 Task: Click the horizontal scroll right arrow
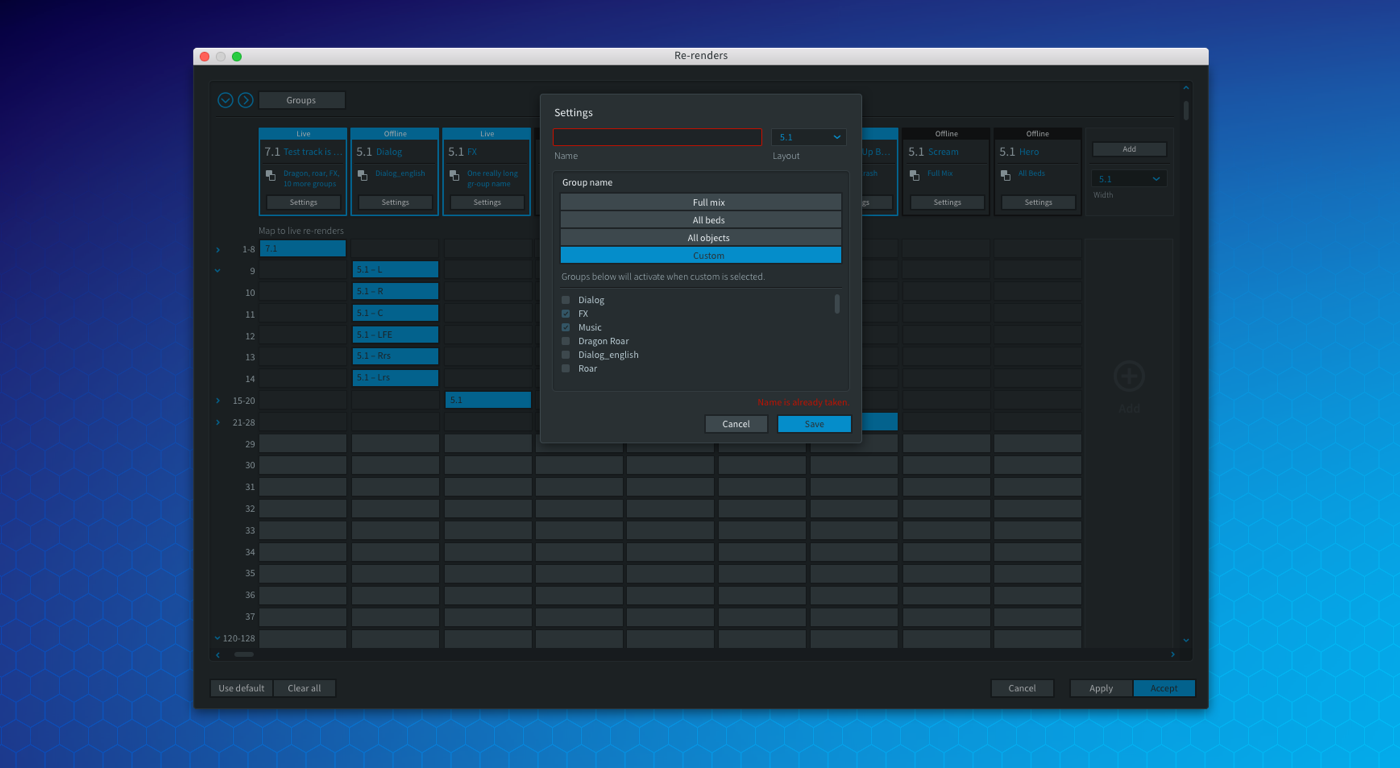tap(1173, 655)
